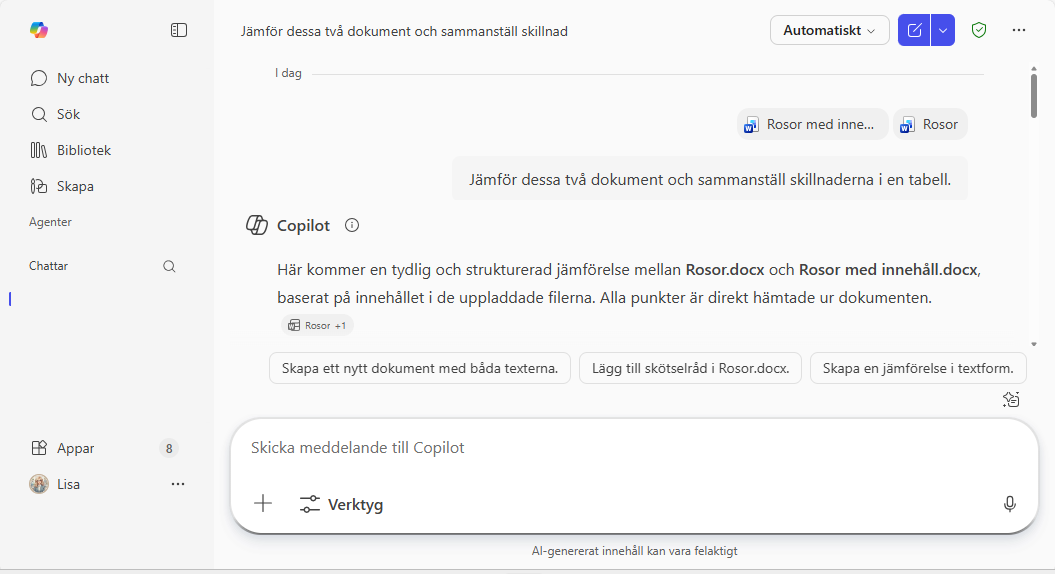Search chats with Chattar magnifier icon
1055x574 pixels.
pyautogui.click(x=169, y=266)
